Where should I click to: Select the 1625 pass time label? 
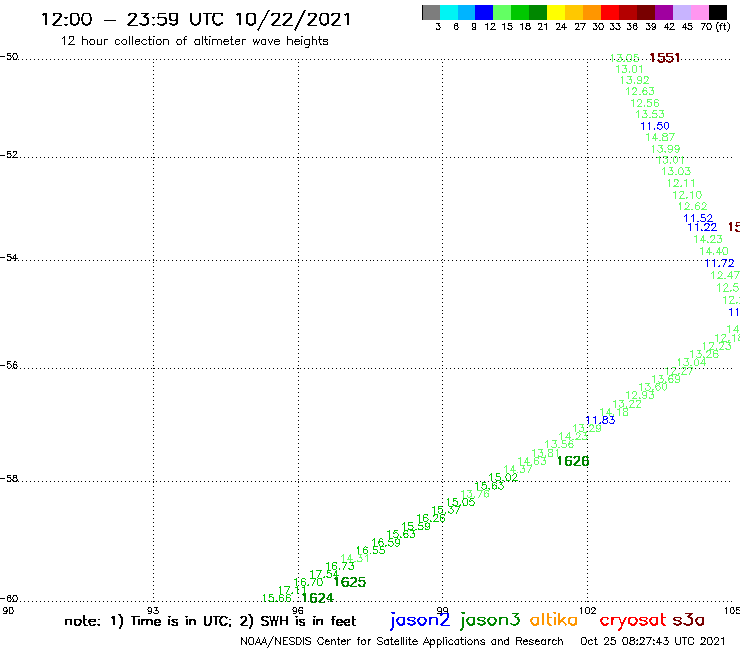[x=350, y=582]
